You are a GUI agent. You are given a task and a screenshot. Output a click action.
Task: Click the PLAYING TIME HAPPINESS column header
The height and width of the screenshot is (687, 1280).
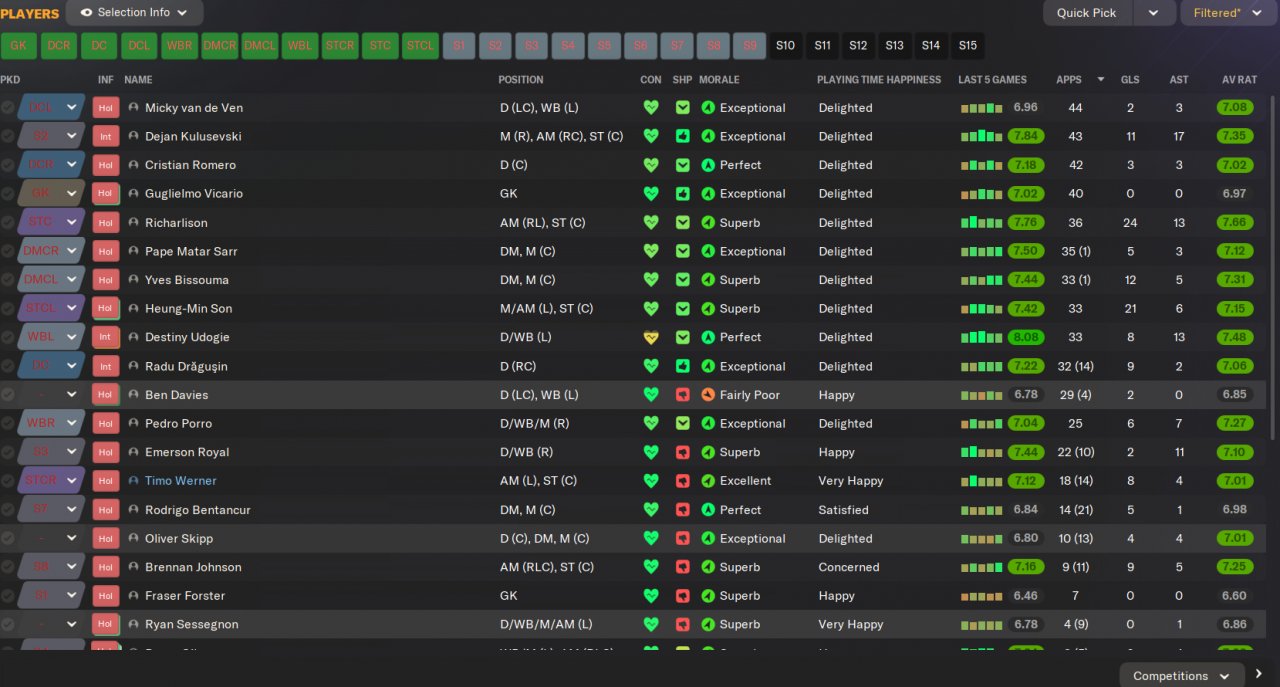click(x=879, y=79)
